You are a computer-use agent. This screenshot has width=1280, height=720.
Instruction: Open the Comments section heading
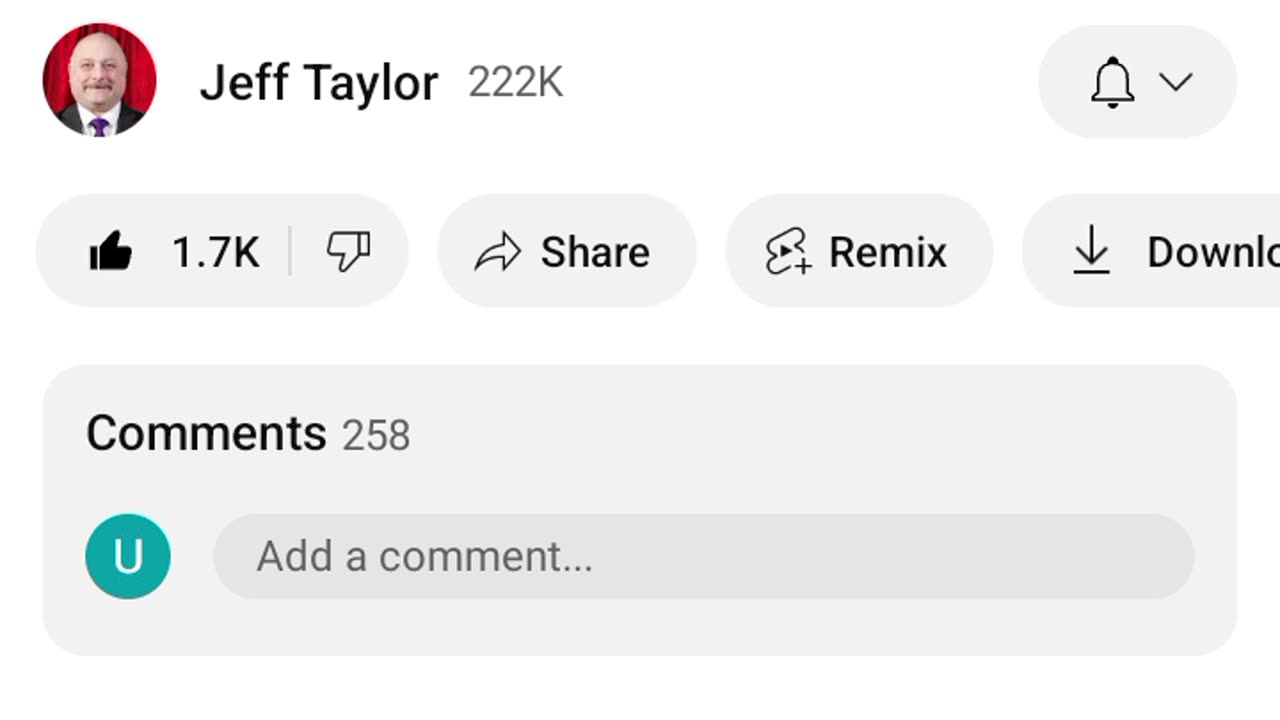click(206, 434)
